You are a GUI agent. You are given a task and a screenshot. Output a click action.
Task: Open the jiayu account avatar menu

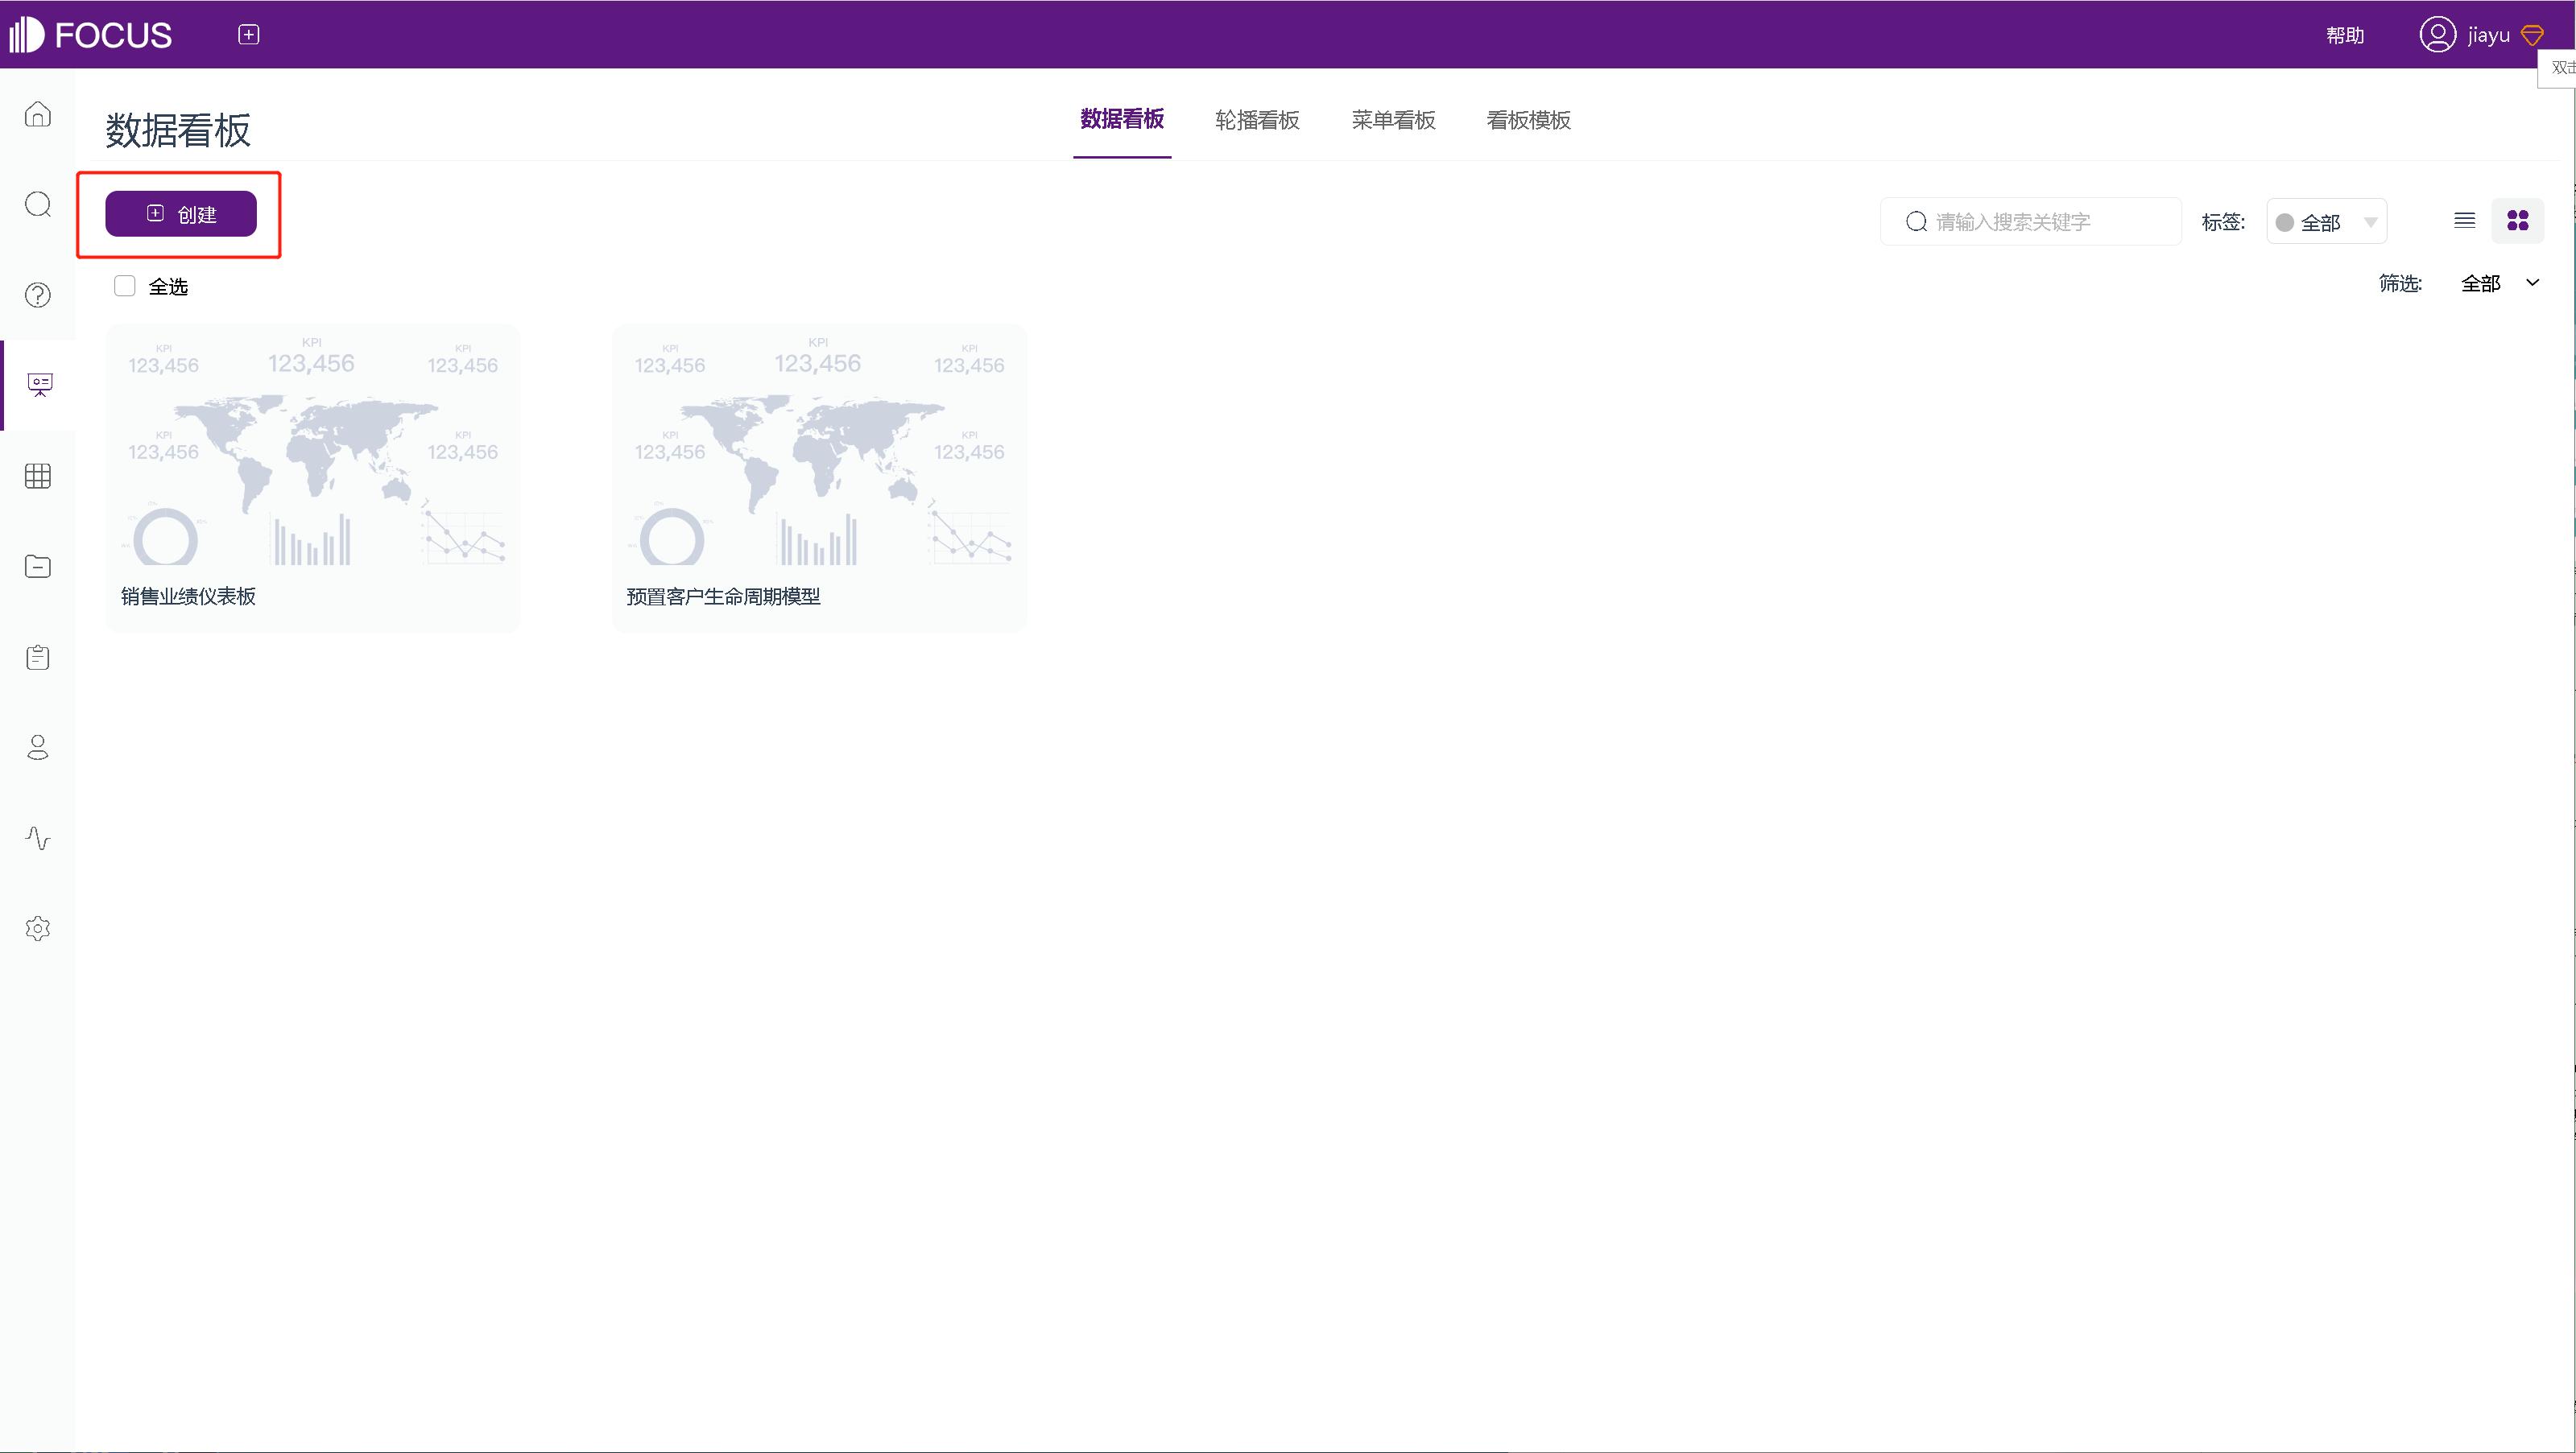[x=2437, y=33]
